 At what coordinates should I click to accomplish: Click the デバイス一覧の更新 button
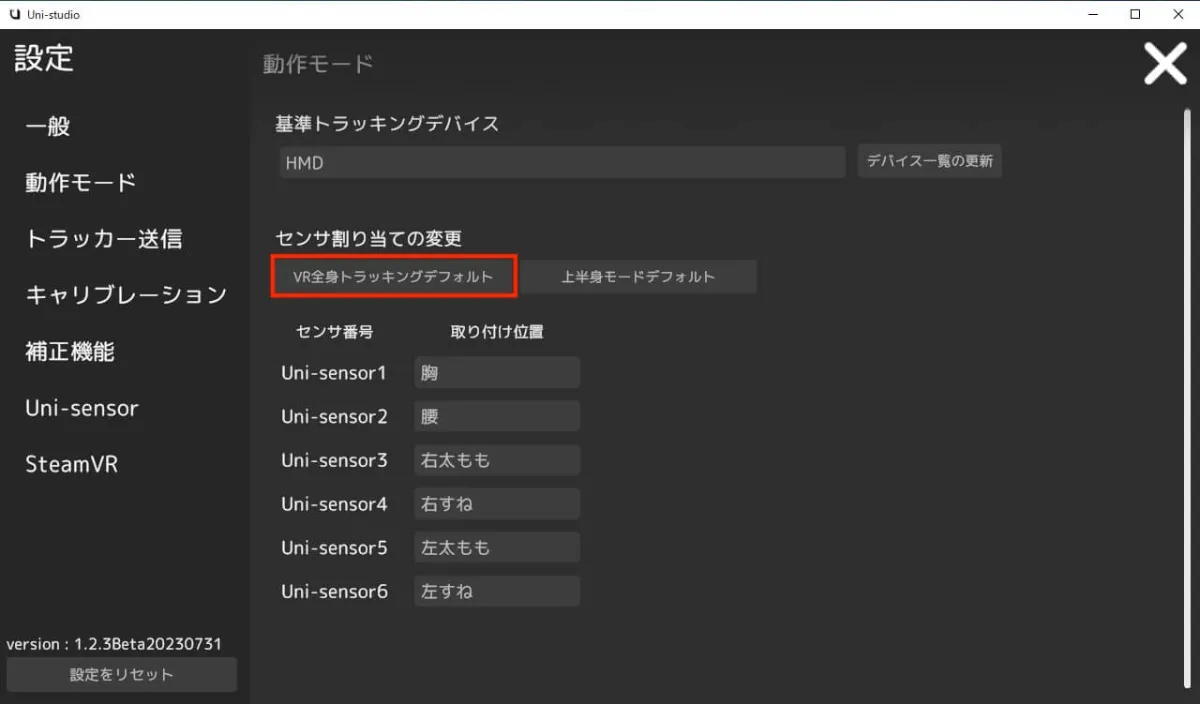click(930, 161)
